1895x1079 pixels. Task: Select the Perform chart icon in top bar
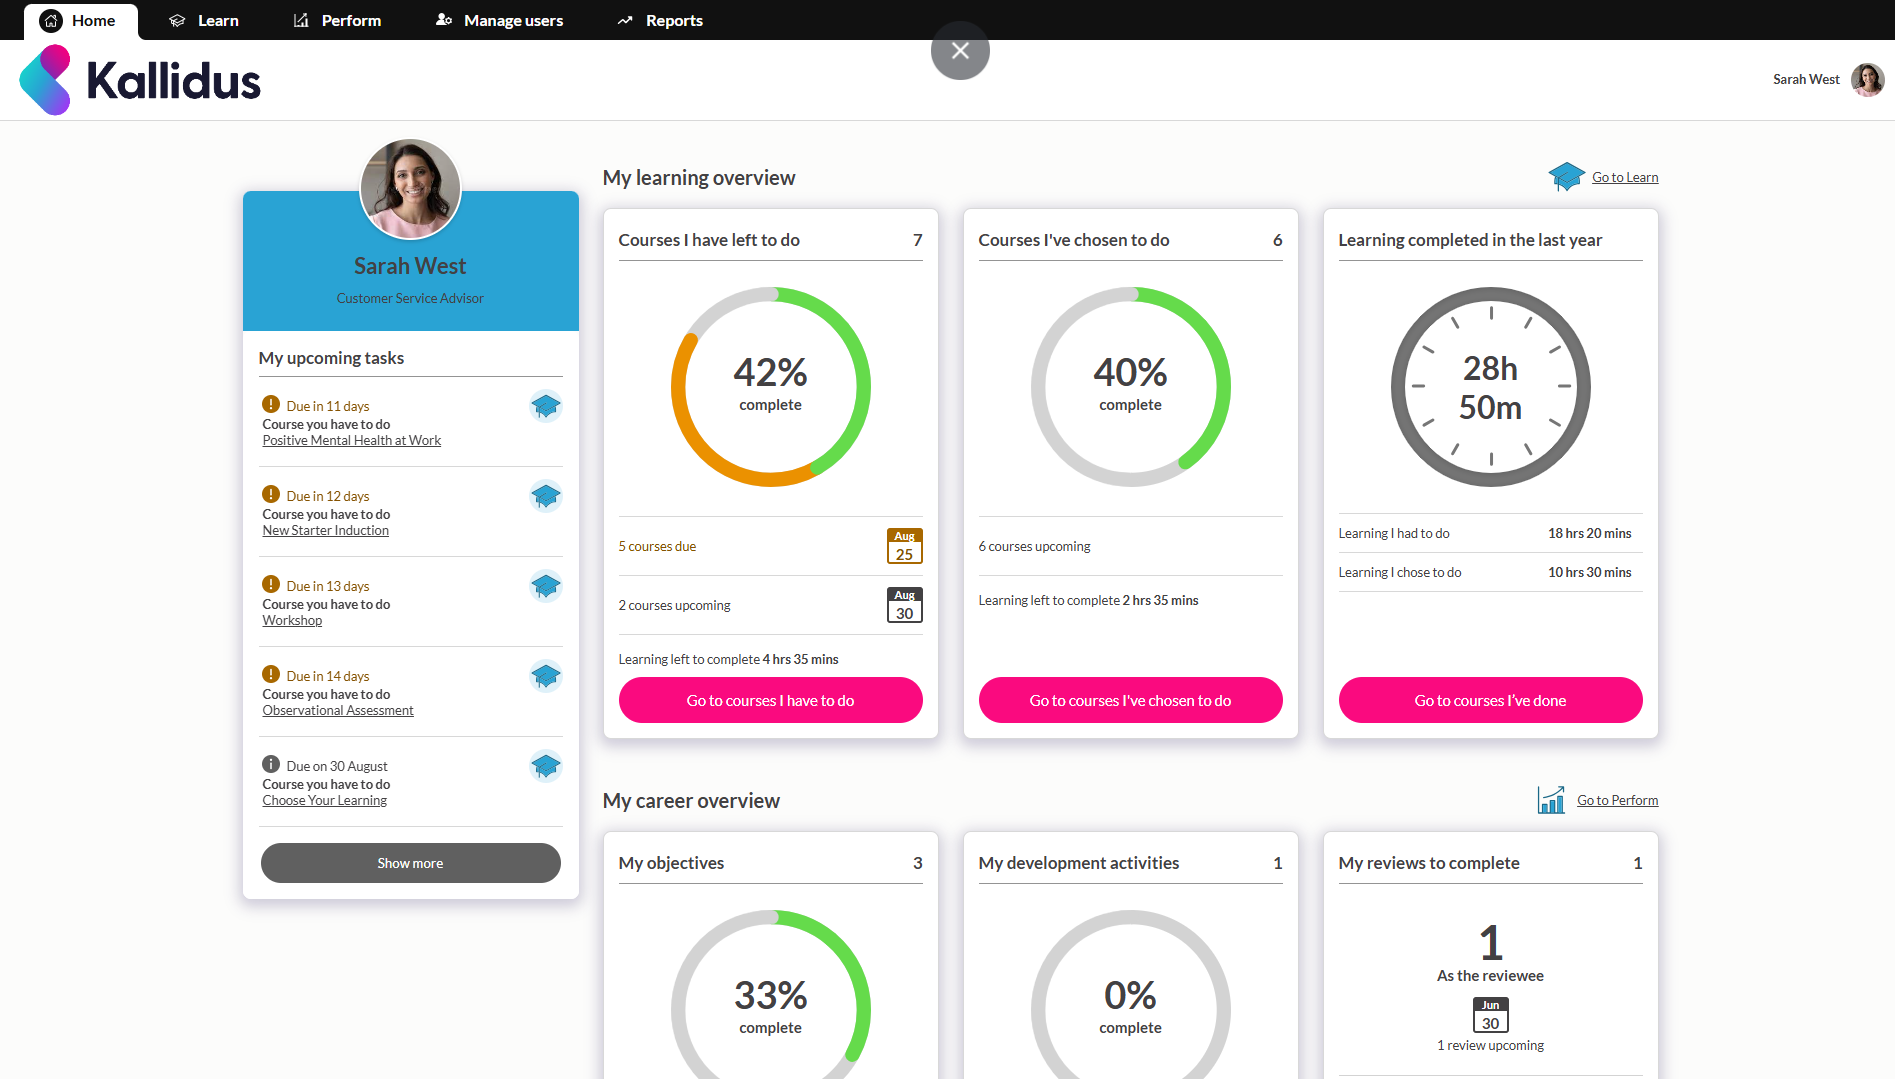click(x=299, y=19)
